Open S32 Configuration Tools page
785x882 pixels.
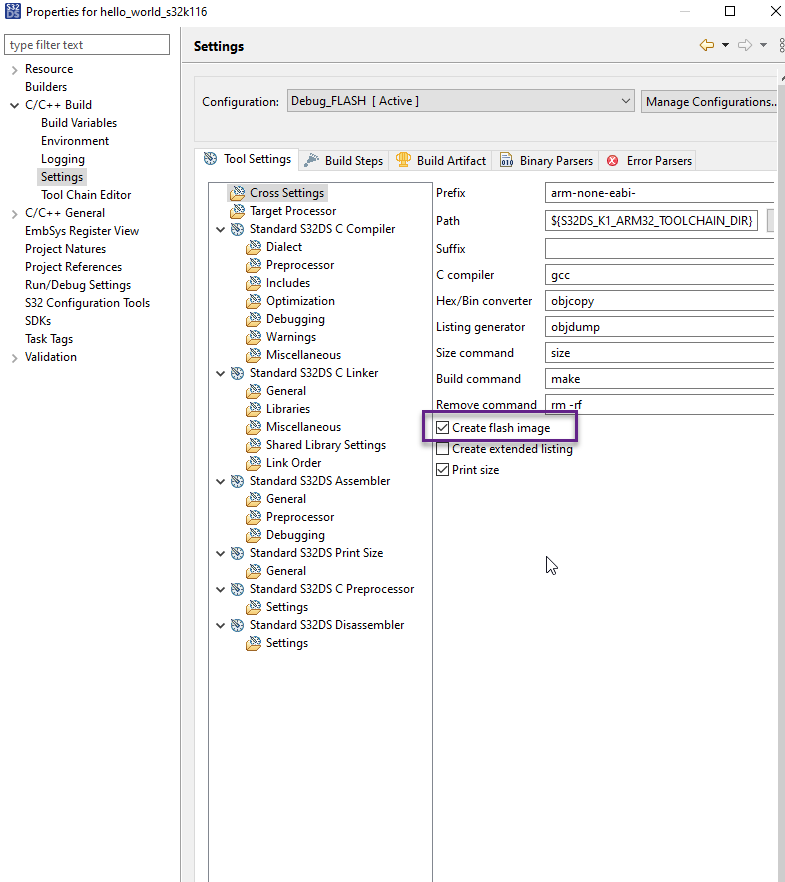87,303
